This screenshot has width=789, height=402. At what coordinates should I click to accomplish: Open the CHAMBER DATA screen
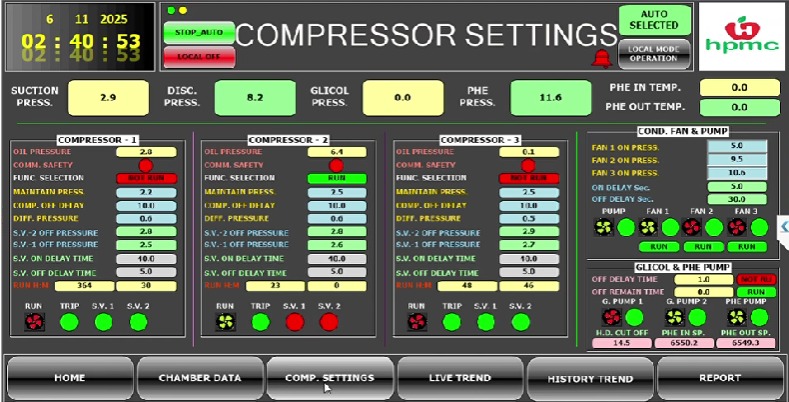coord(200,378)
